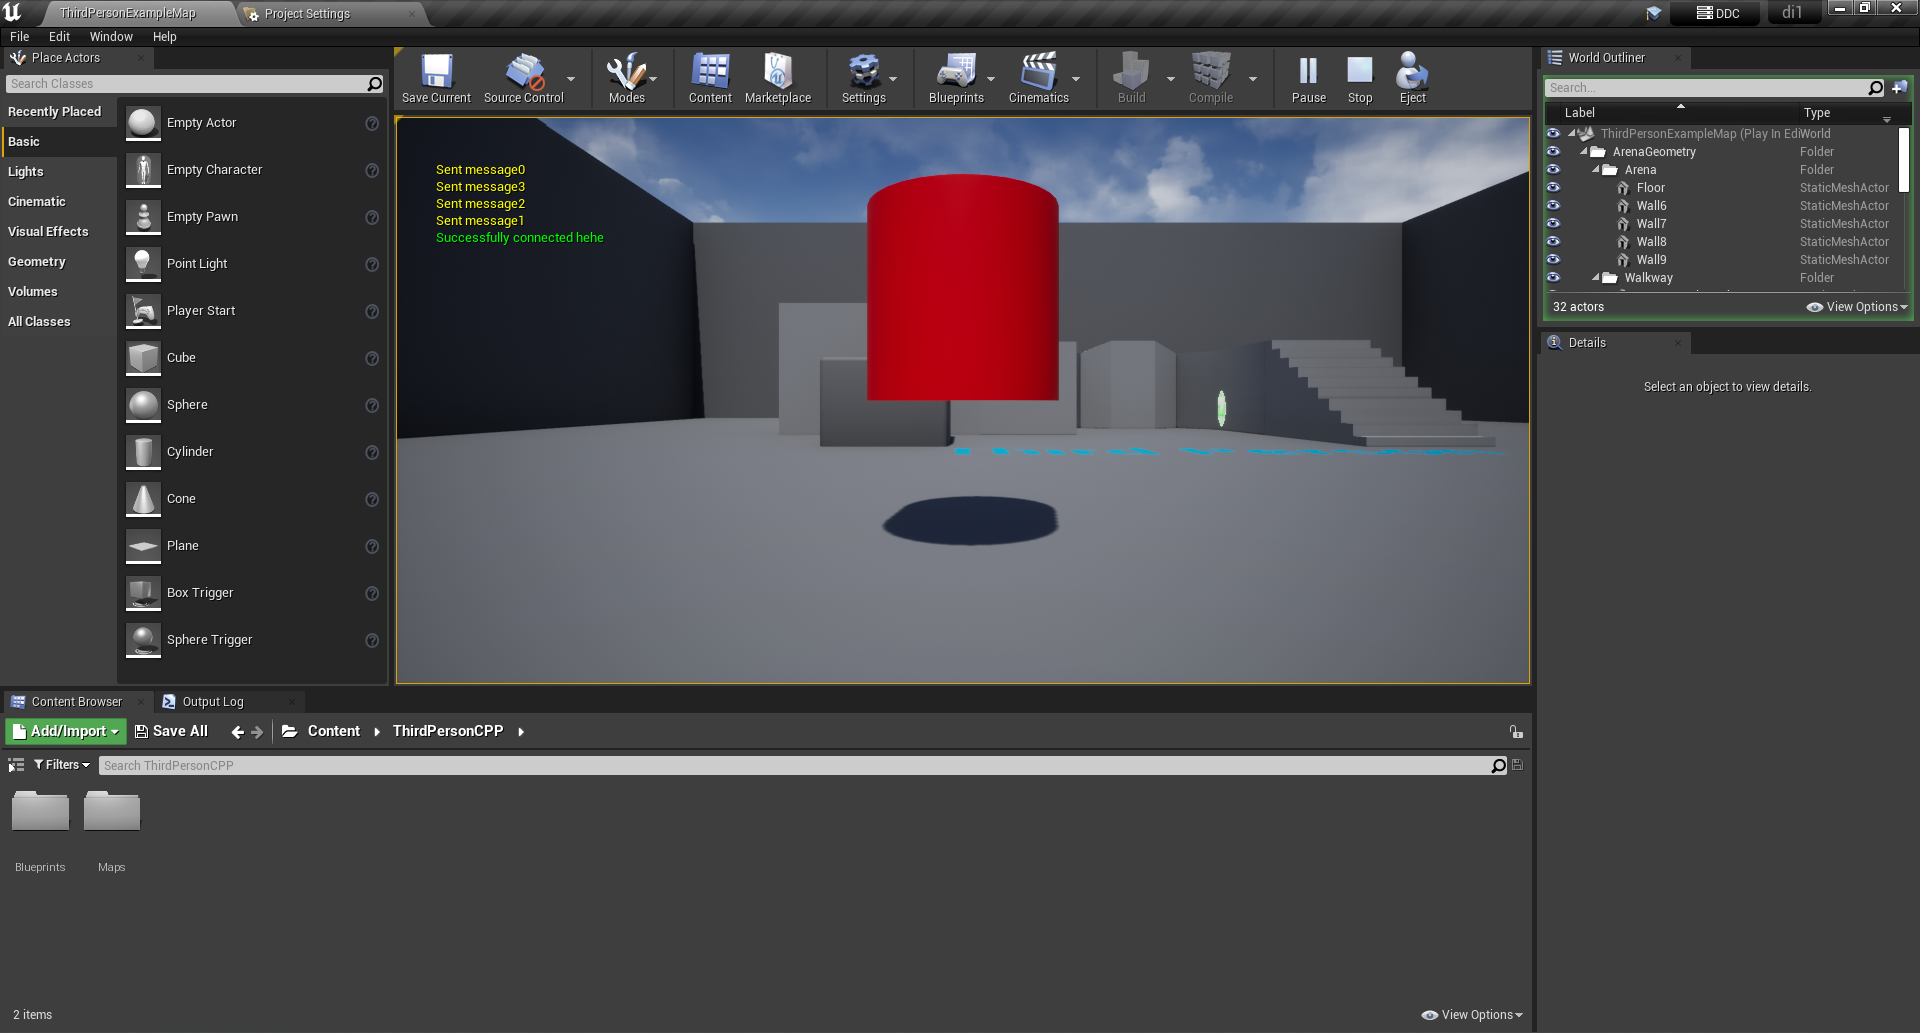Select the Sphere Trigger actor icon

pos(144,640)
